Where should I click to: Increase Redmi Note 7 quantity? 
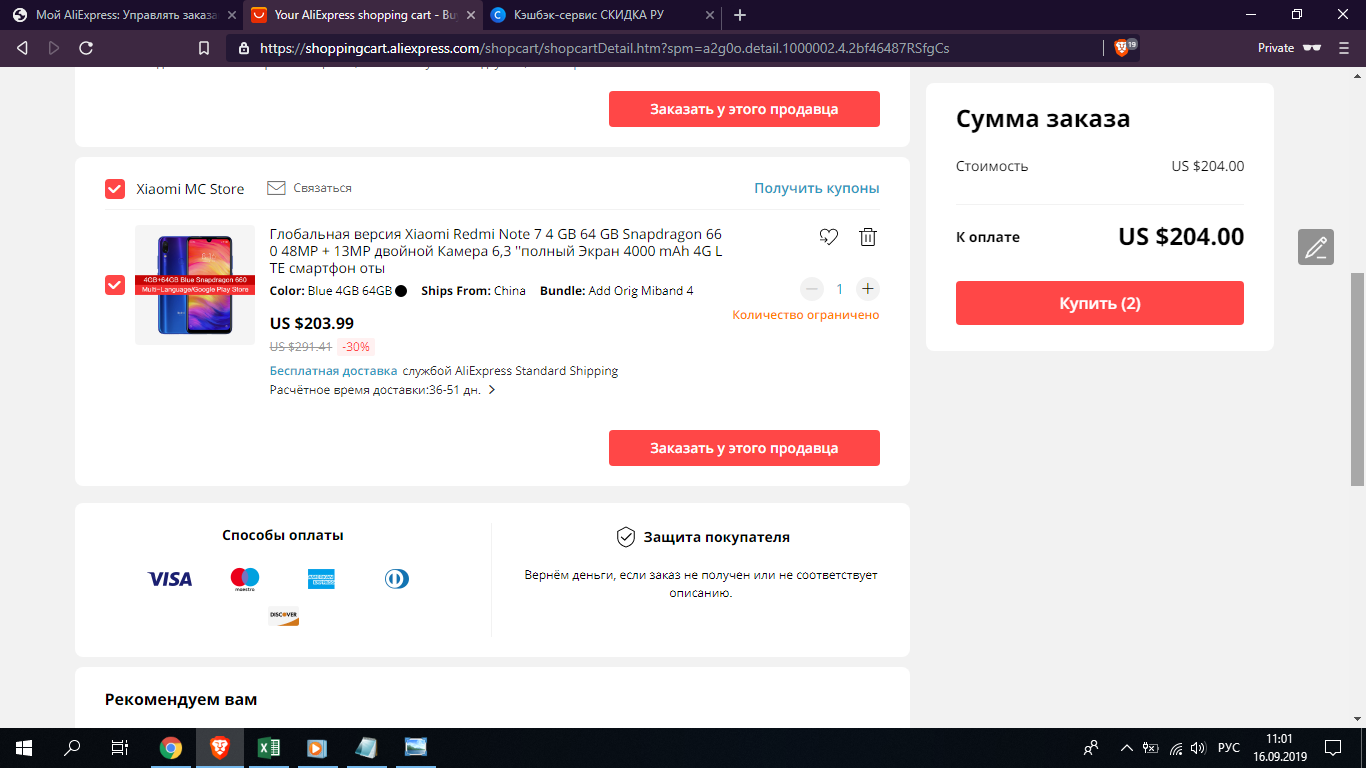[x=868, y=289]
